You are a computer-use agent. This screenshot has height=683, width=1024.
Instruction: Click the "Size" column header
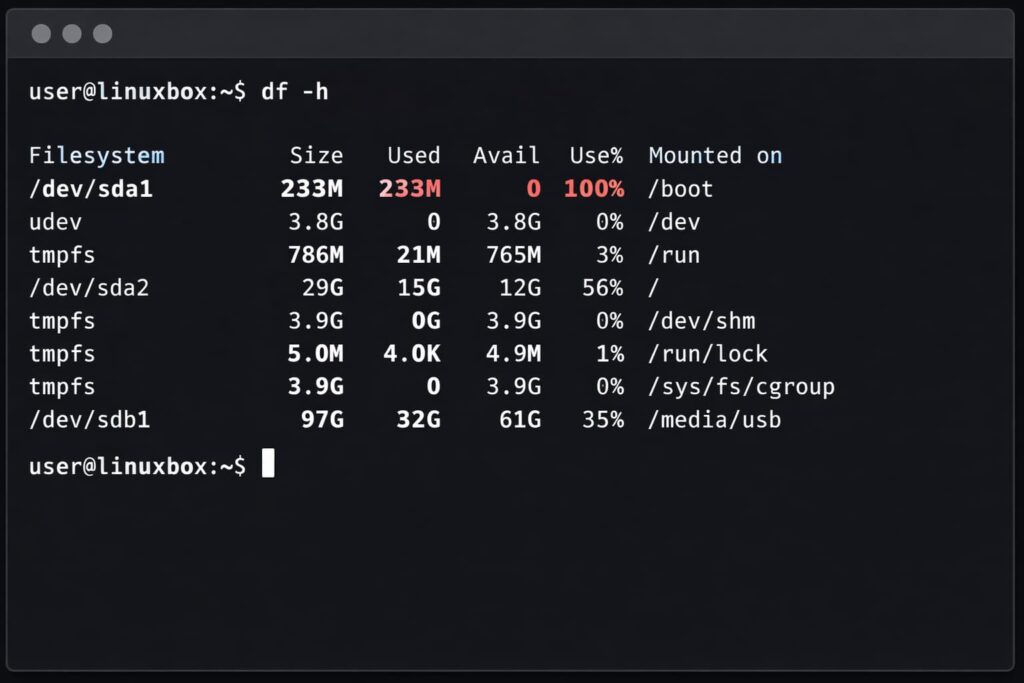[316, 156]
